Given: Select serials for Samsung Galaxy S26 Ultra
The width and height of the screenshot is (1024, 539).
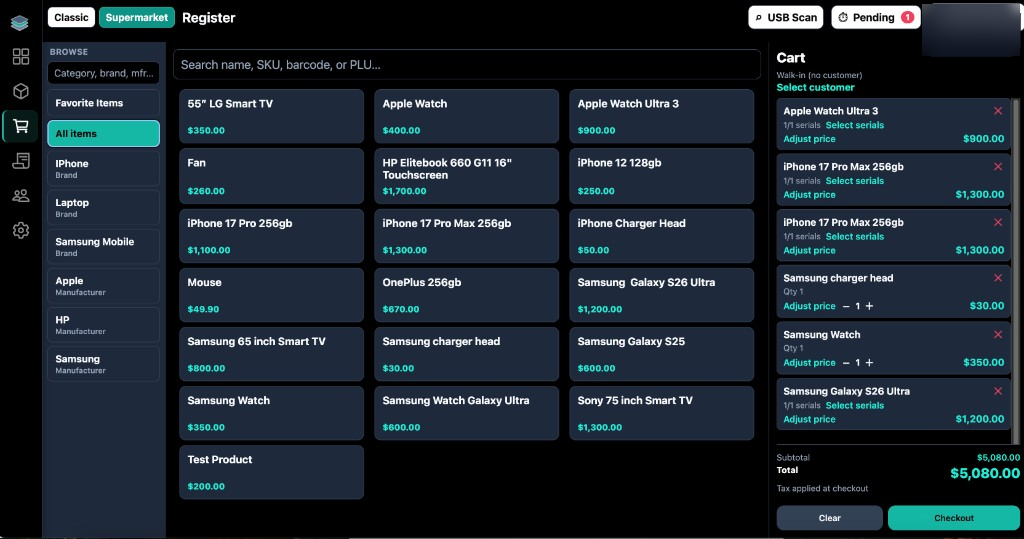Looking at the screenshot, I should tap(854, 406).
